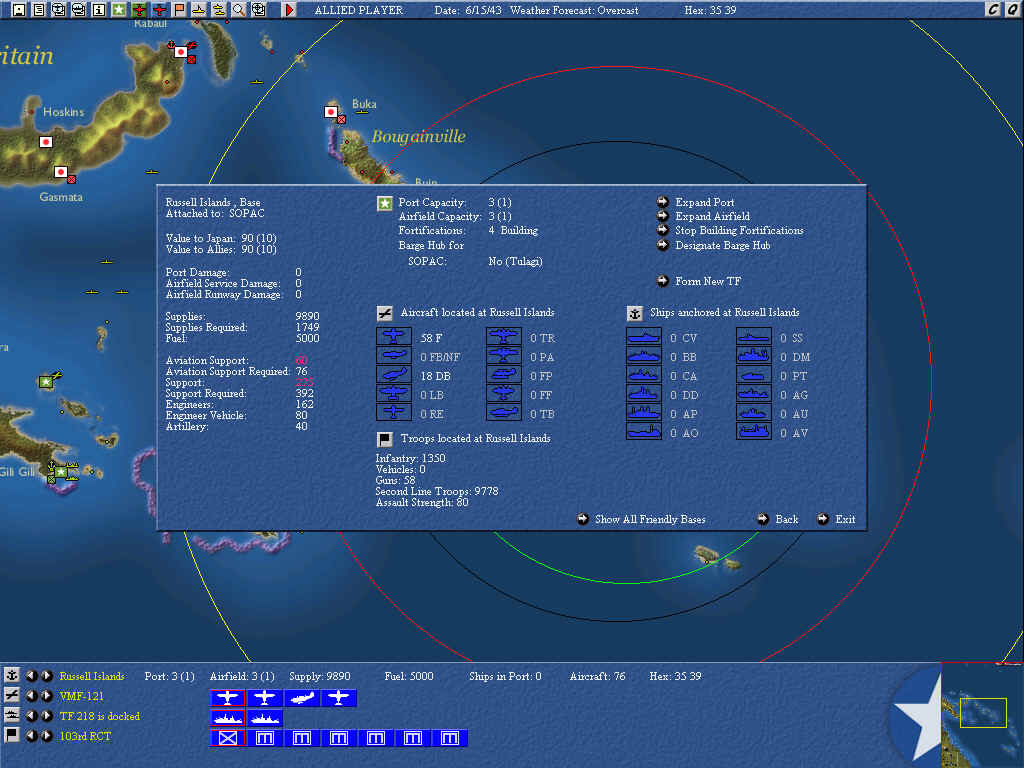Step to previous air unit before VMF-121
This screenshot has height=768, width=1024.
(x=31, y=696)
